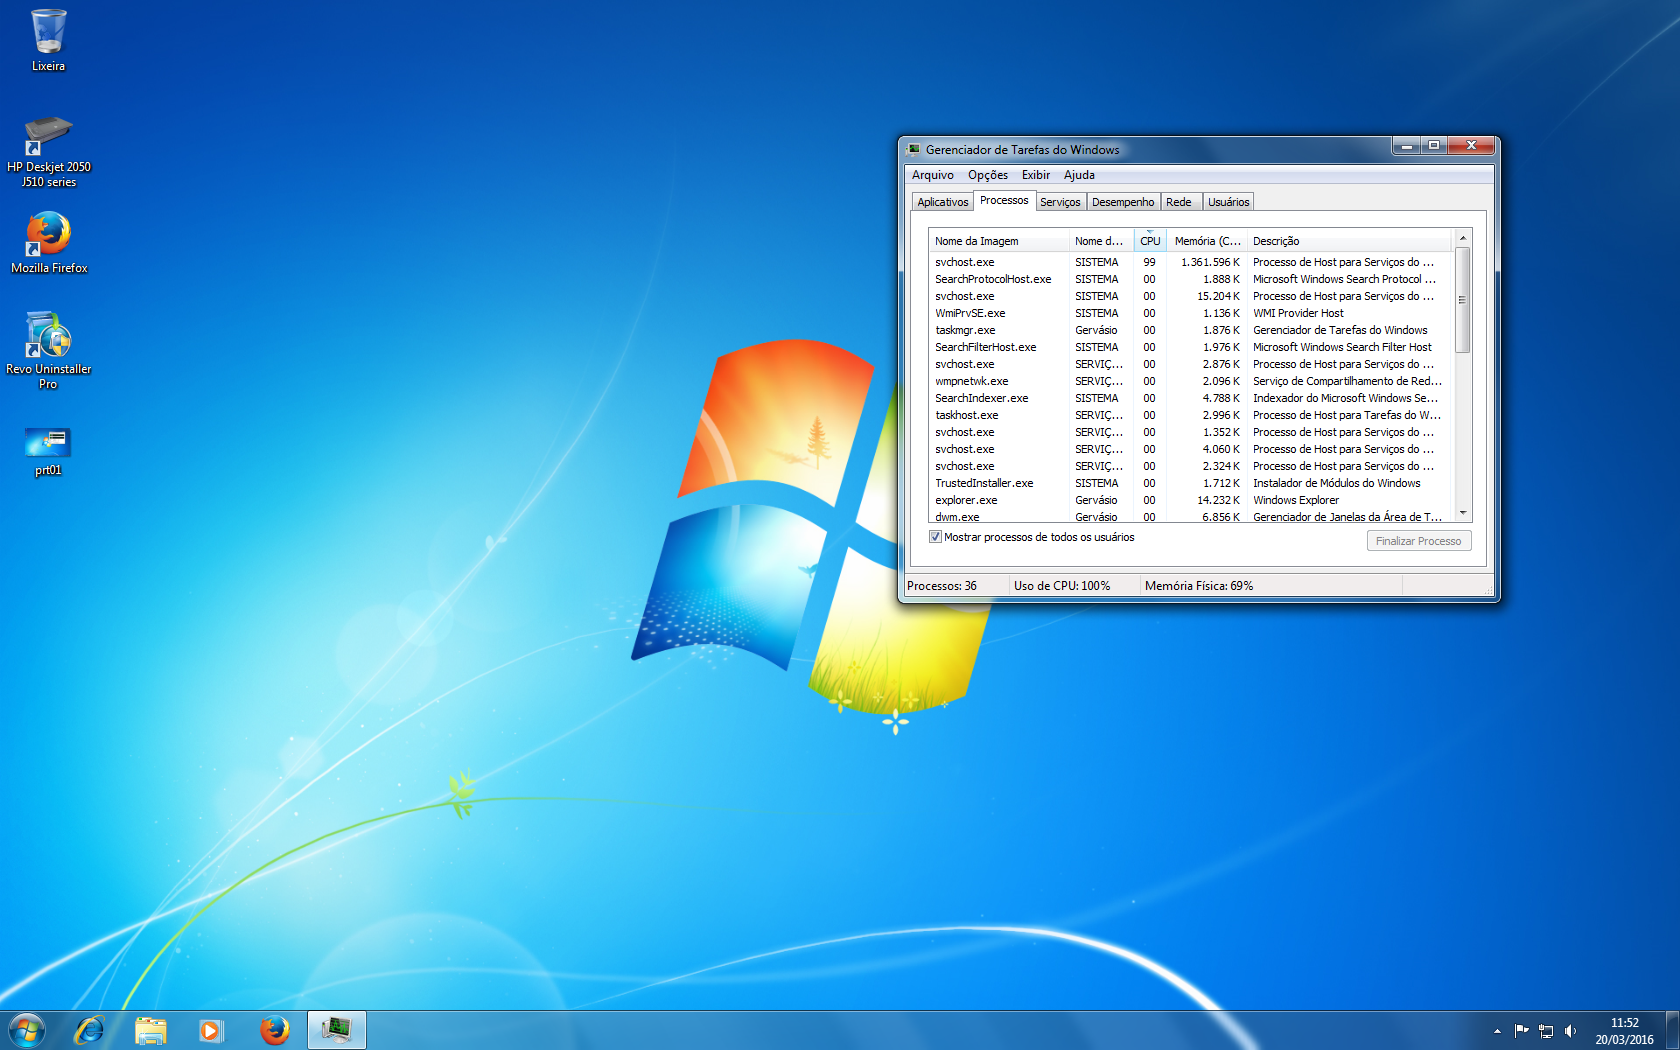This screenshot has height=1050, width=1680.
Task: Select svchost.exe row using 99 CPU
Action: 1190,262
